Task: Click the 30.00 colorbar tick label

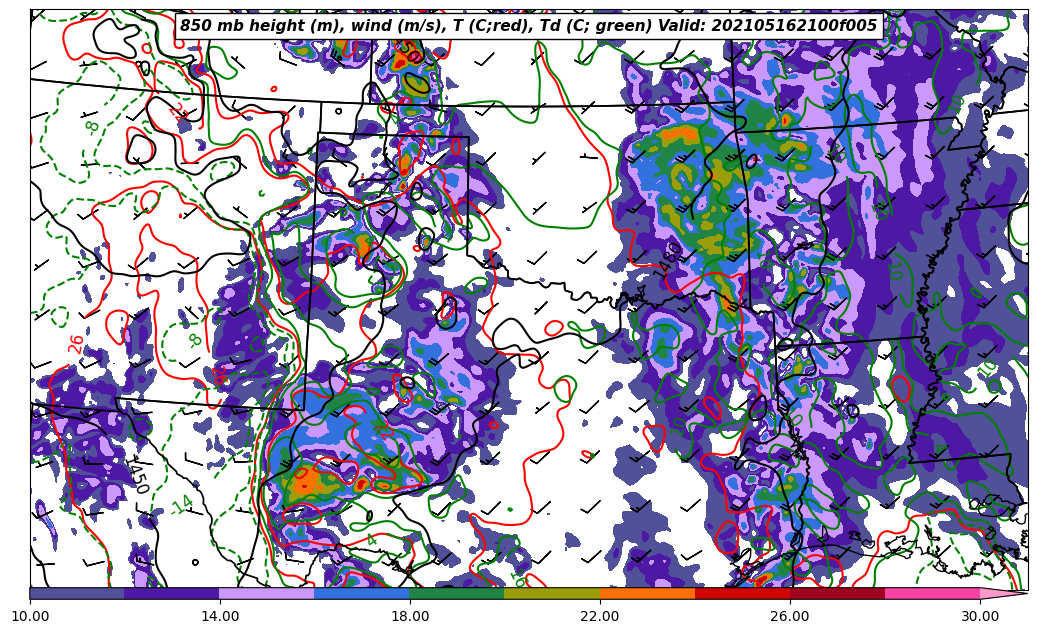Action: 980,616
